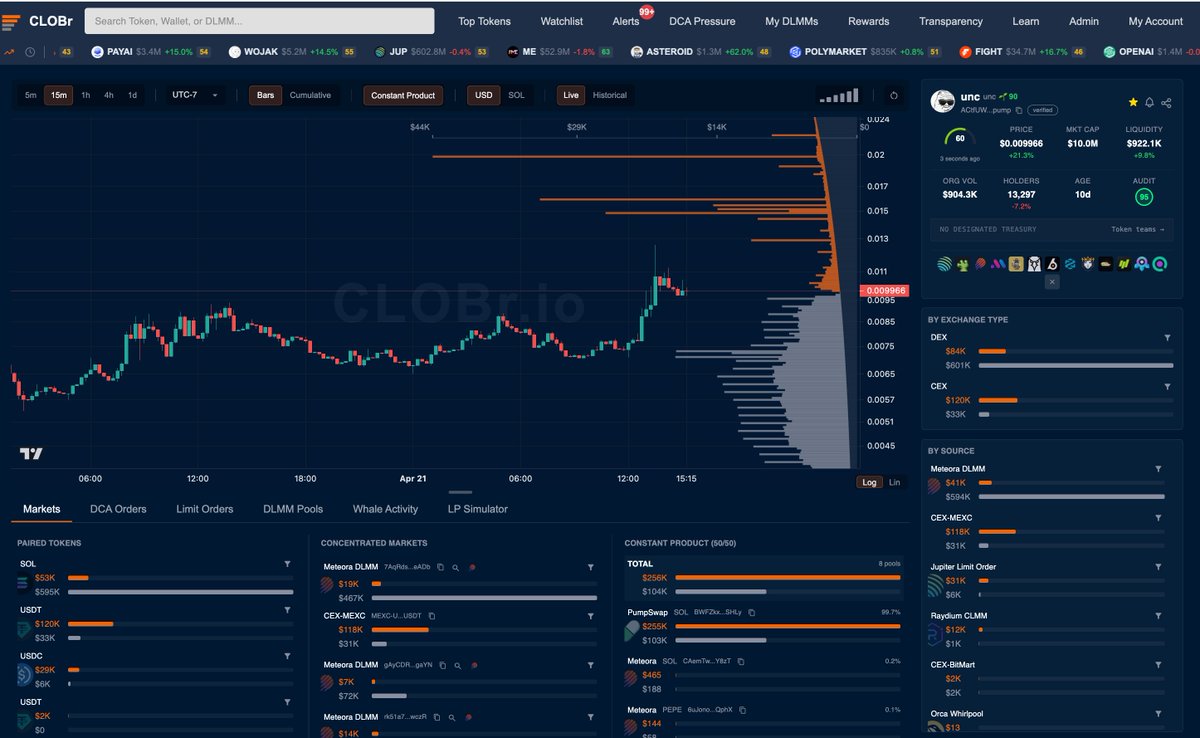Share the unc token page
The width and height of the screenshot is (1200, 738).
click(1167, 102)
